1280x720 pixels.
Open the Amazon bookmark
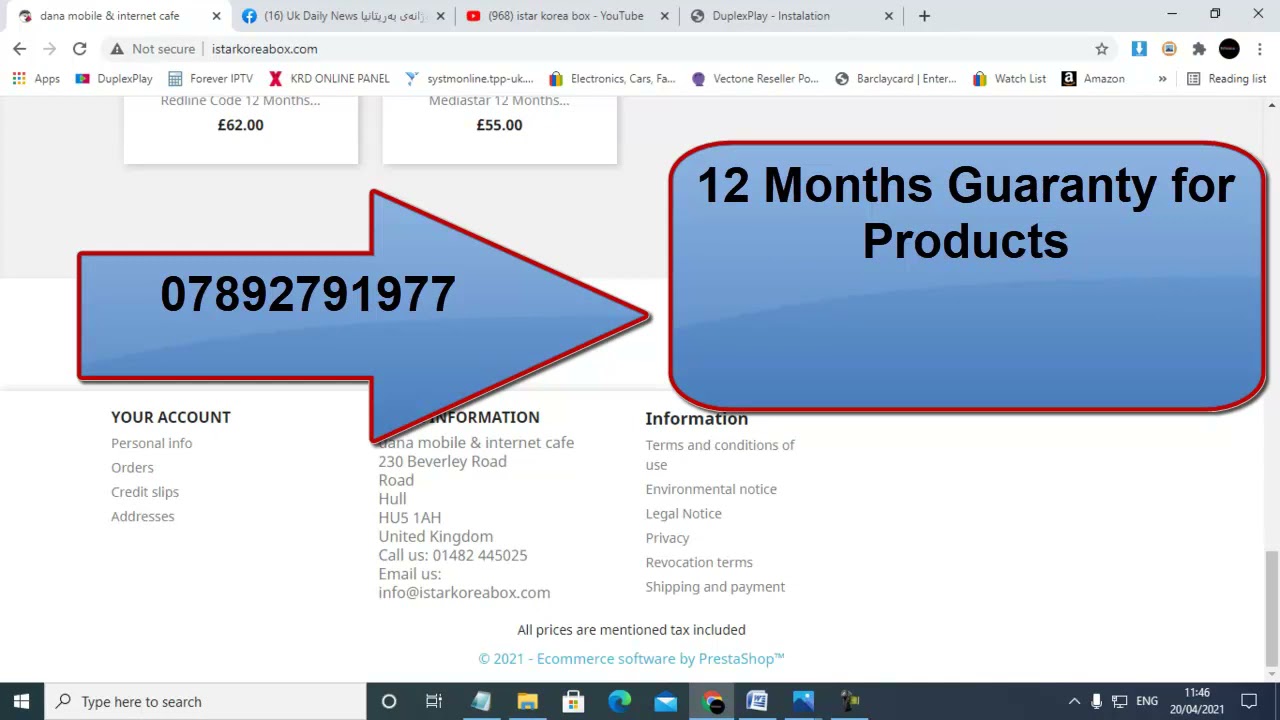(1093, 79)
